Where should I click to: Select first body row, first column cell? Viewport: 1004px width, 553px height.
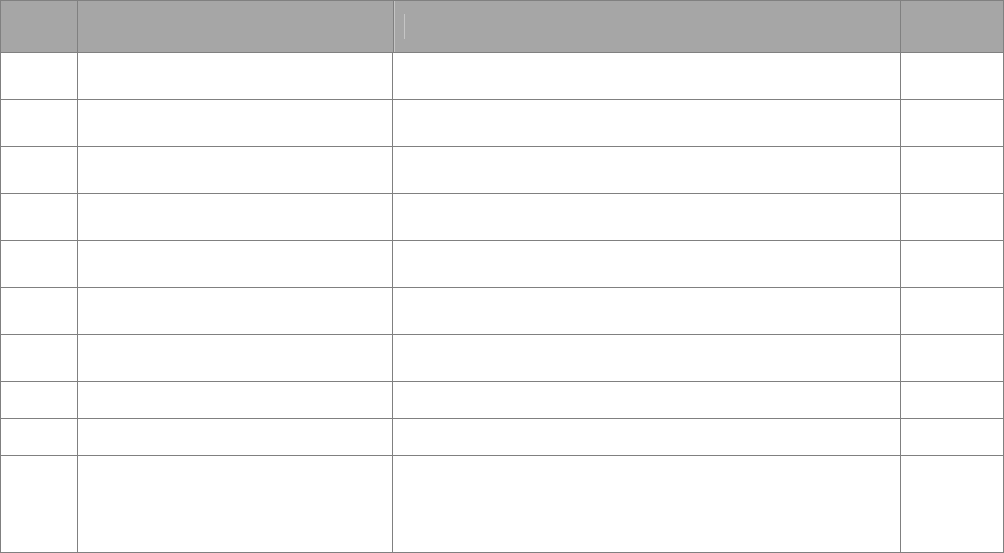coord(38,76)
